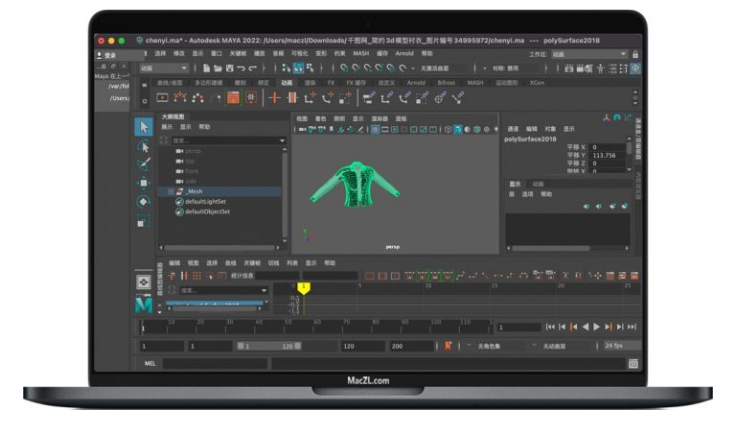Open the menu set dropdown in status line
The image size is (736, 424).
pos(164,69)
